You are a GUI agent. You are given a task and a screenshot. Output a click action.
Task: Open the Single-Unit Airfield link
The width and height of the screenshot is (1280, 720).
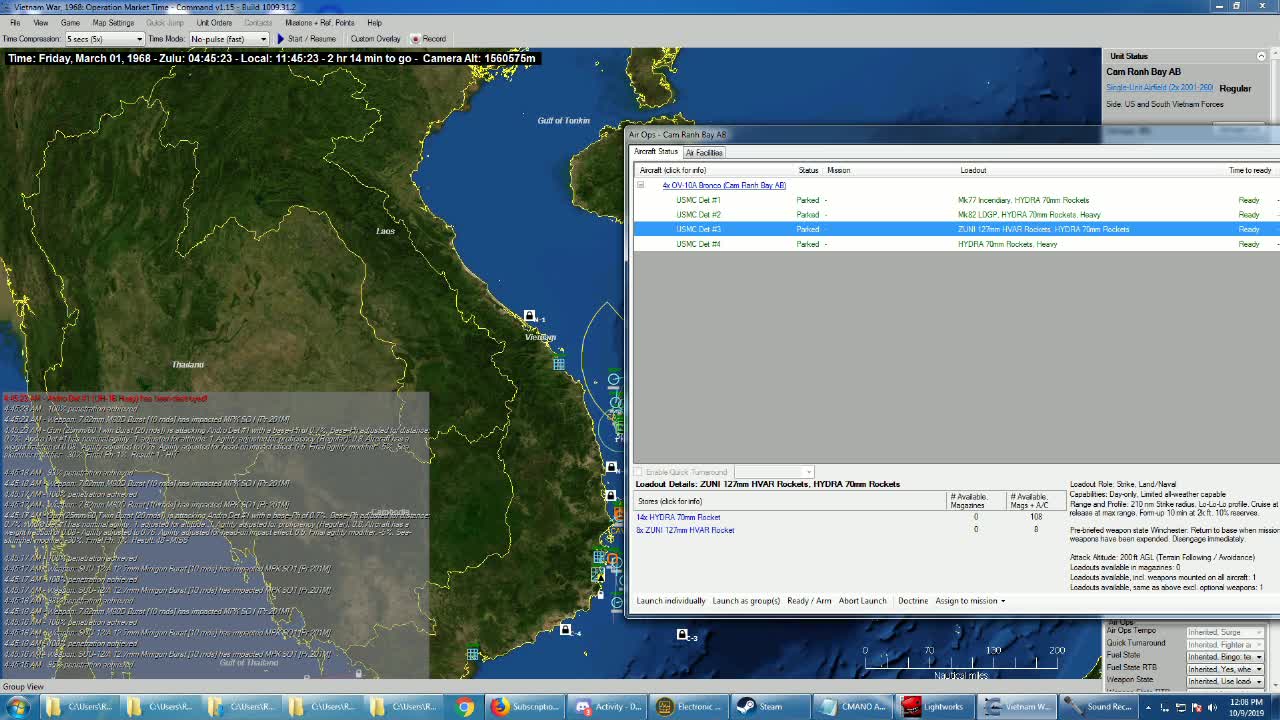(1159, 88)
